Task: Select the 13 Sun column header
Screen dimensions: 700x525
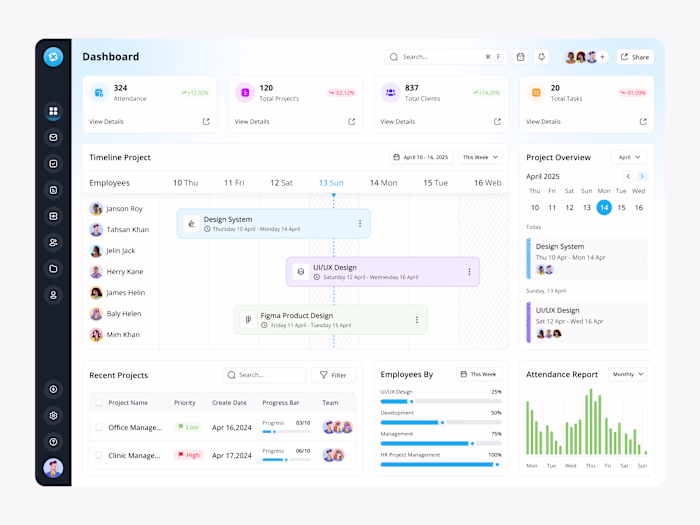Action: (x=331, y=183)
